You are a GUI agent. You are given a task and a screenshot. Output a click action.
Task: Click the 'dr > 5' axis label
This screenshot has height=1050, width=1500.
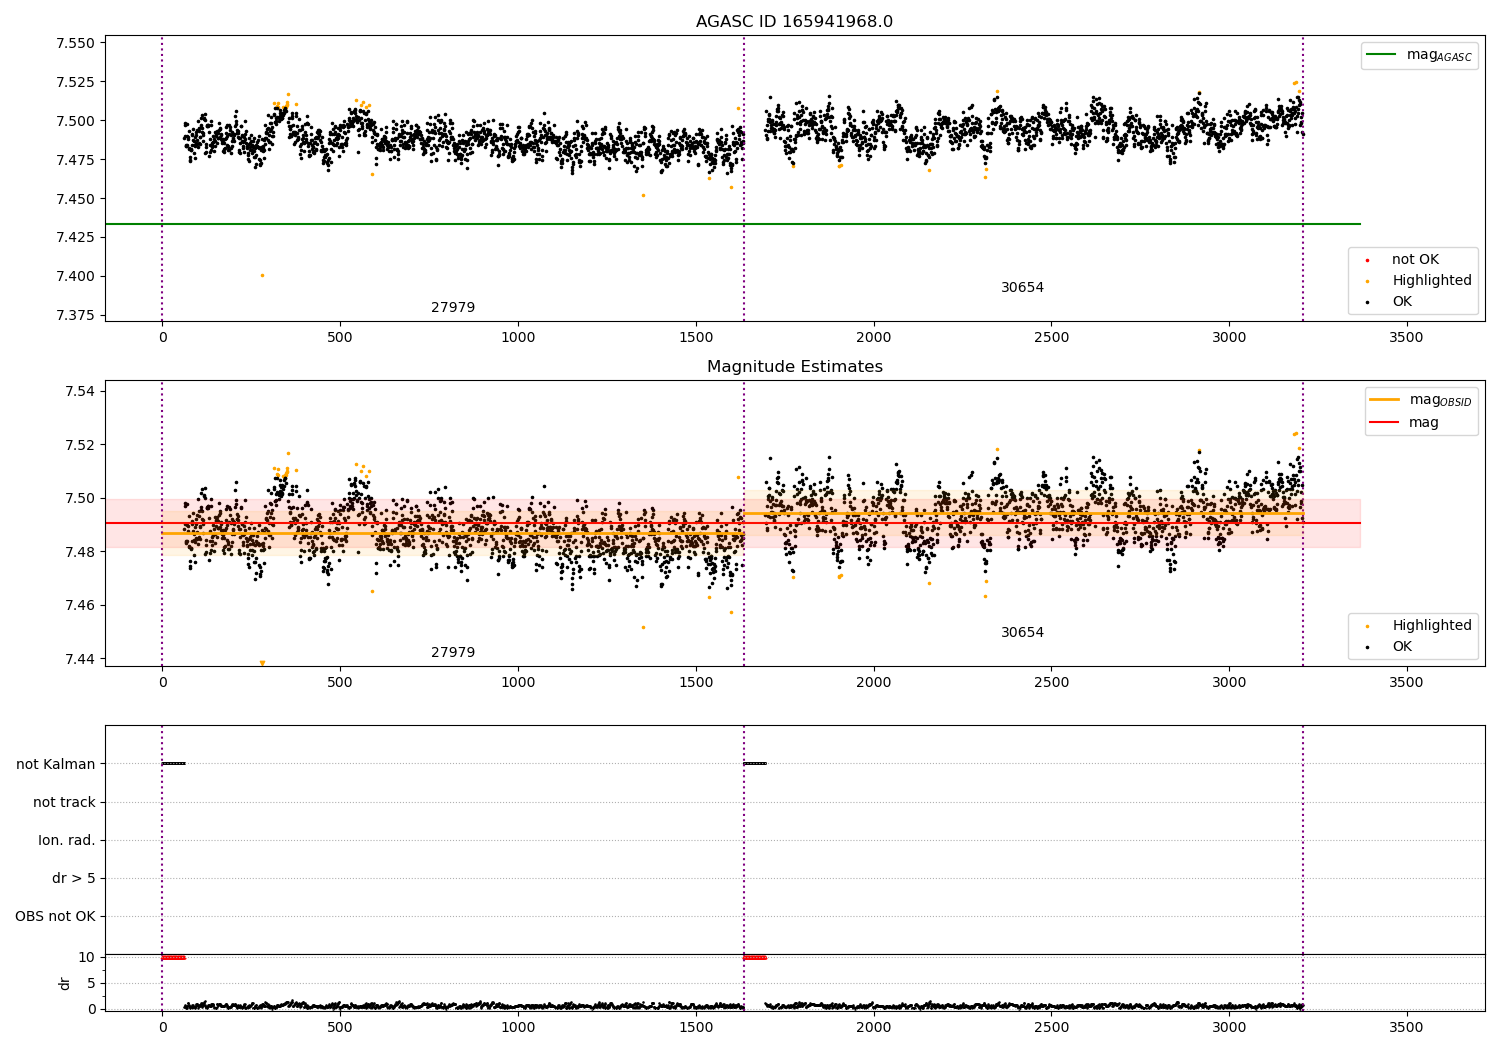(x=74, y=878)
